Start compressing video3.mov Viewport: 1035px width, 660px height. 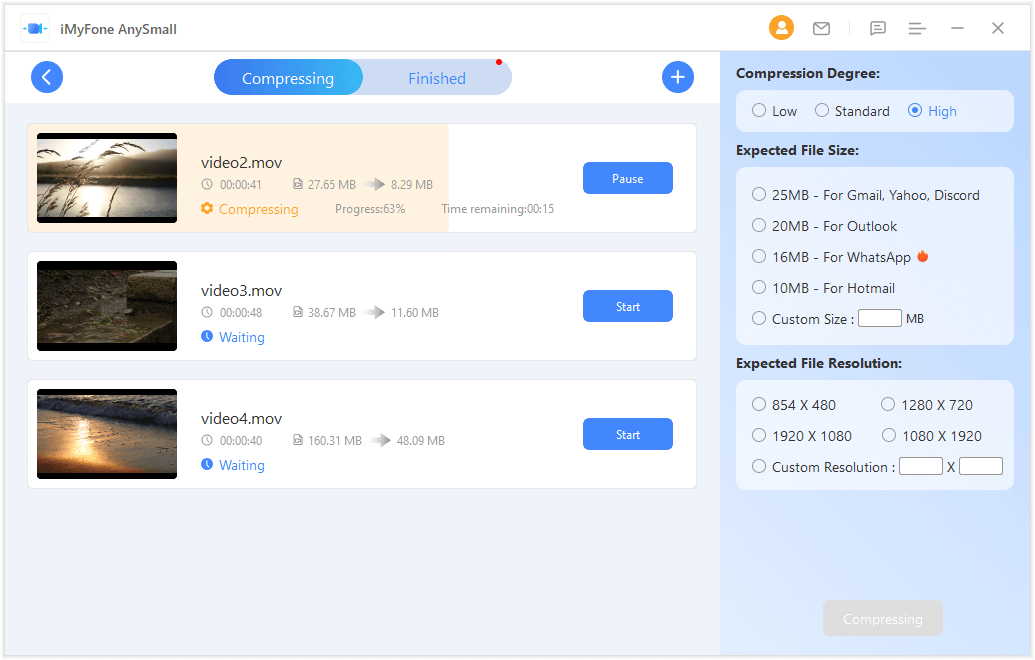click(x=628, y=306)
